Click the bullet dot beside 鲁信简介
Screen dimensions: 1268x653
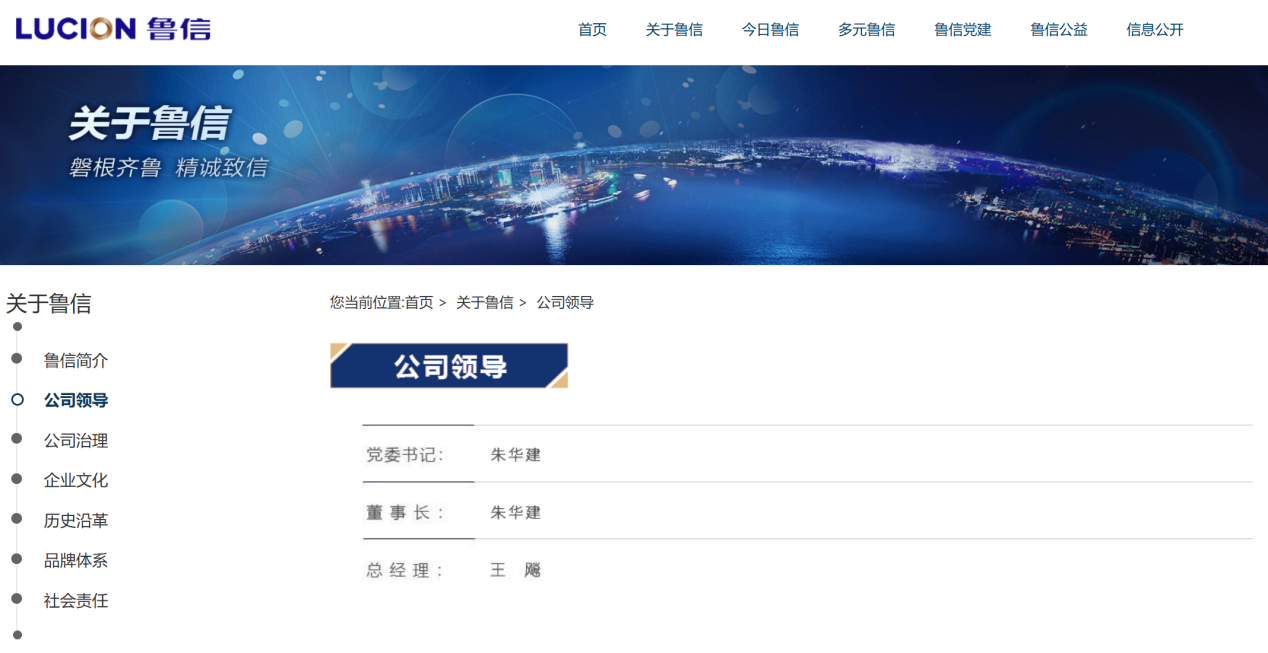point(17,358)
